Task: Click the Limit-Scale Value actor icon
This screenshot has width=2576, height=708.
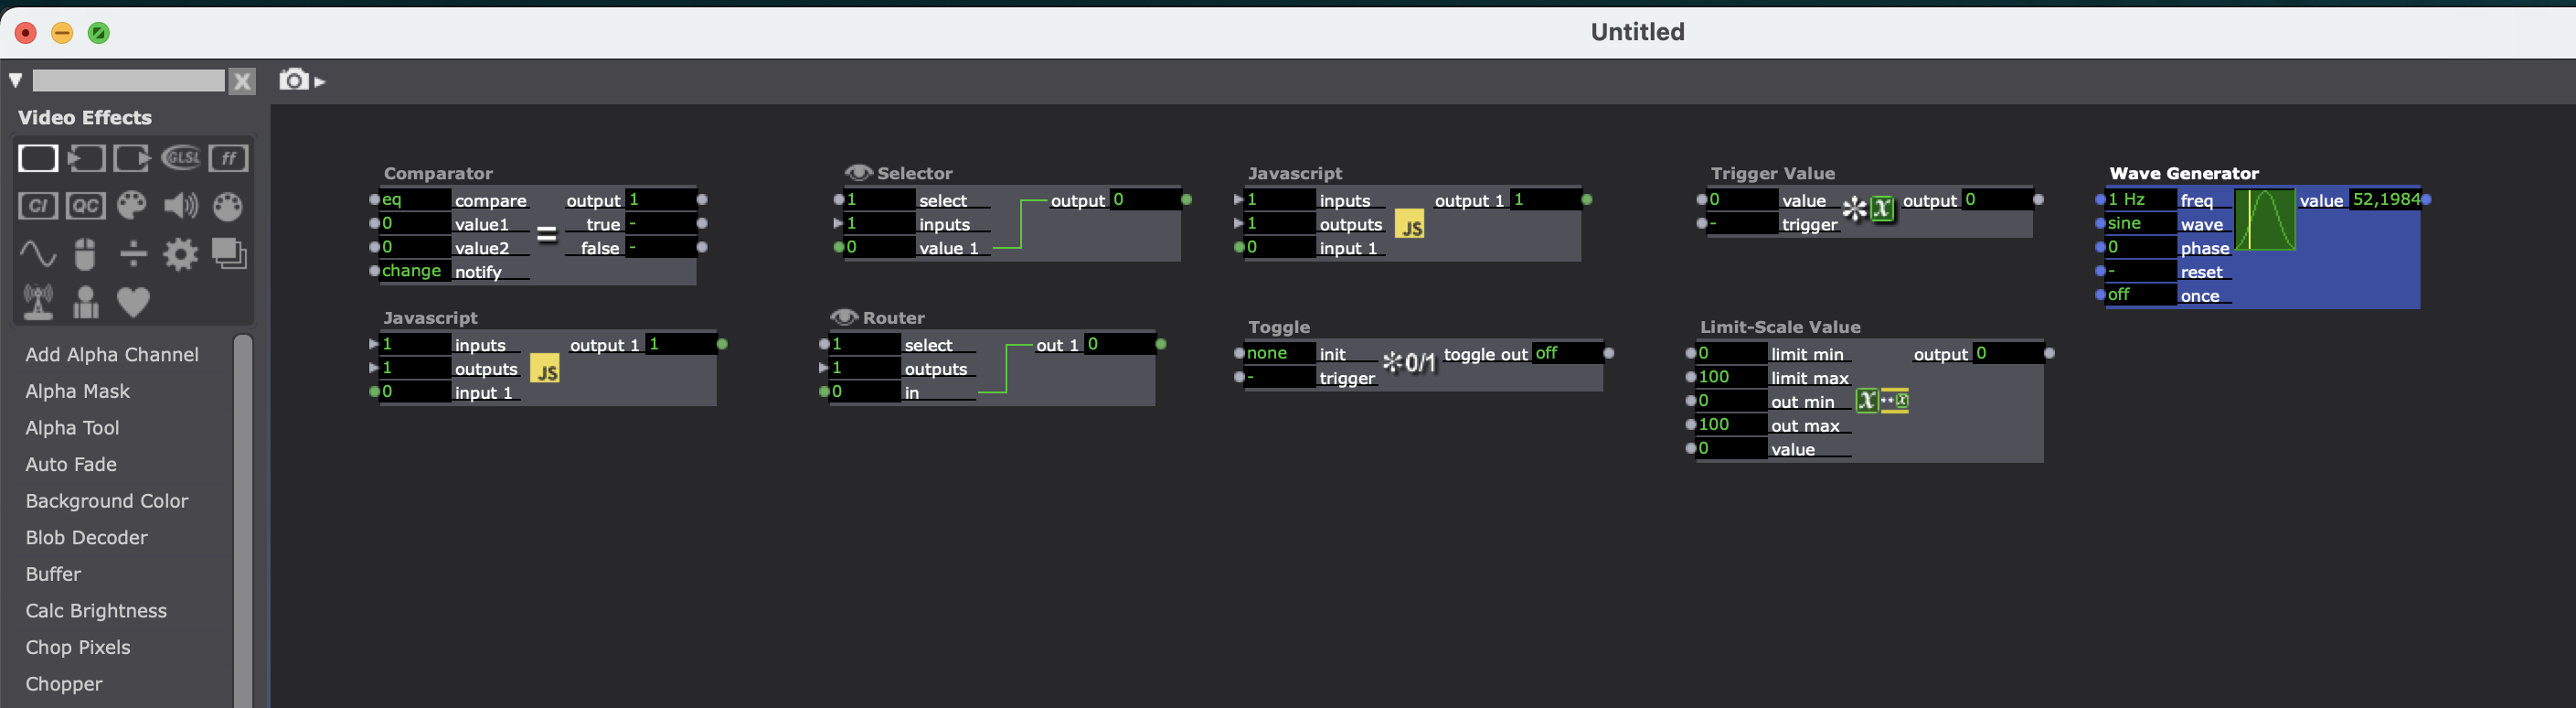Action: [1883, 401]
